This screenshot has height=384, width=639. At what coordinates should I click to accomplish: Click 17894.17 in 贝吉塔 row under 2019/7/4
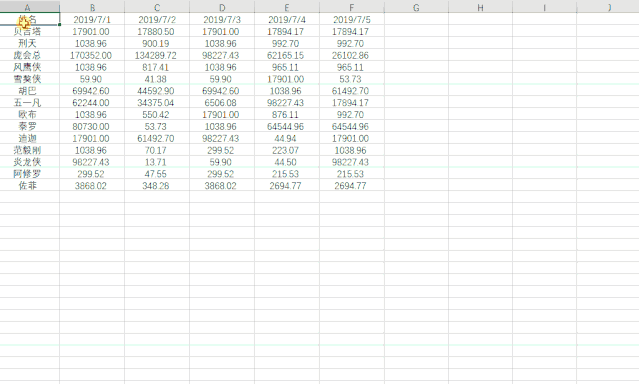(x=287, y=31)
